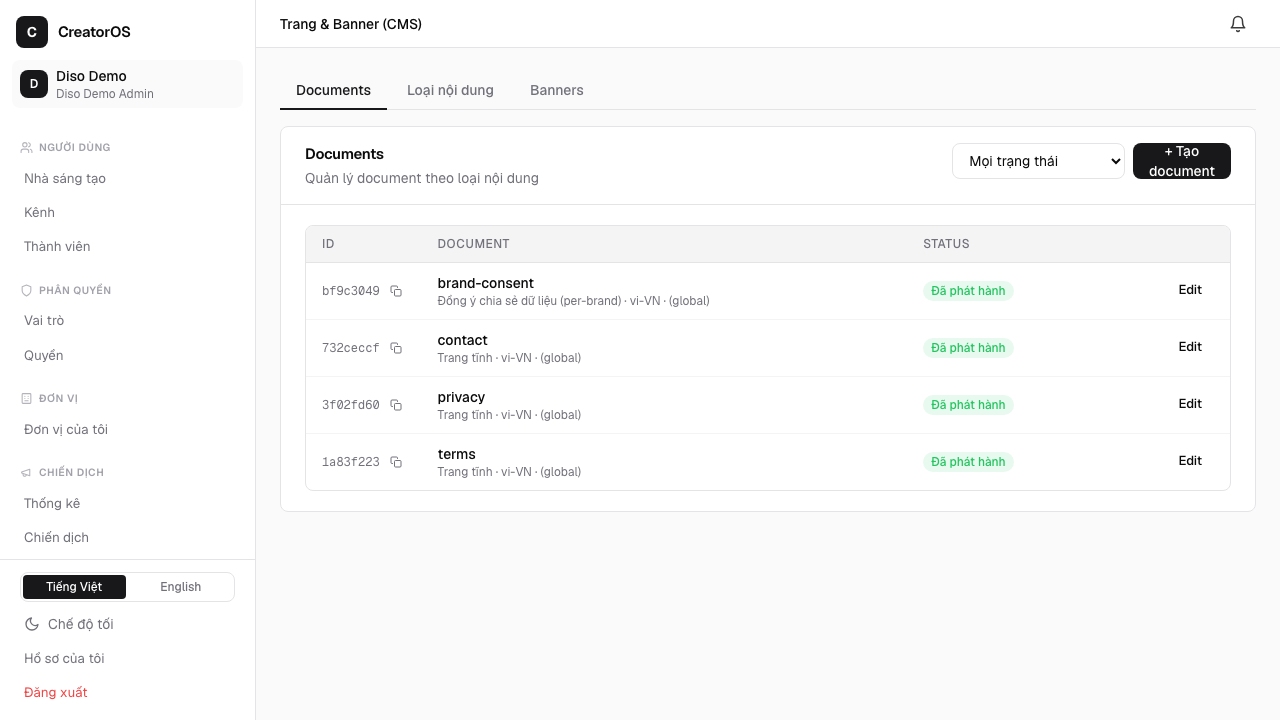Image resolution: width=1280 pixels, height=720 pixels.
Task: Click the Tạo document button
Action: click(1182, 161)
